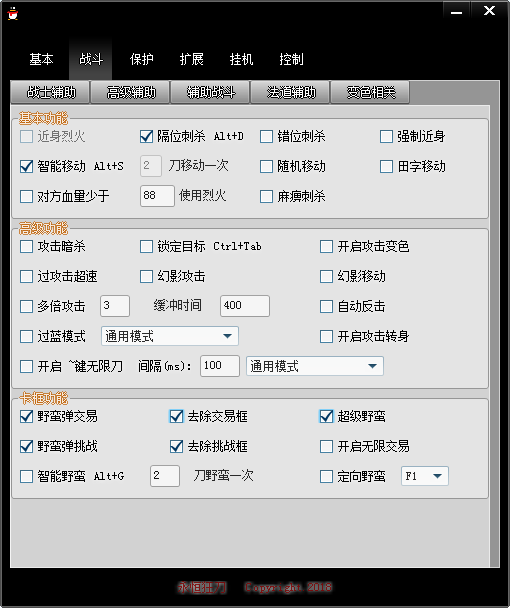Click the 刀移动一次 count field

pyautogui.click(x=151, y=166)
